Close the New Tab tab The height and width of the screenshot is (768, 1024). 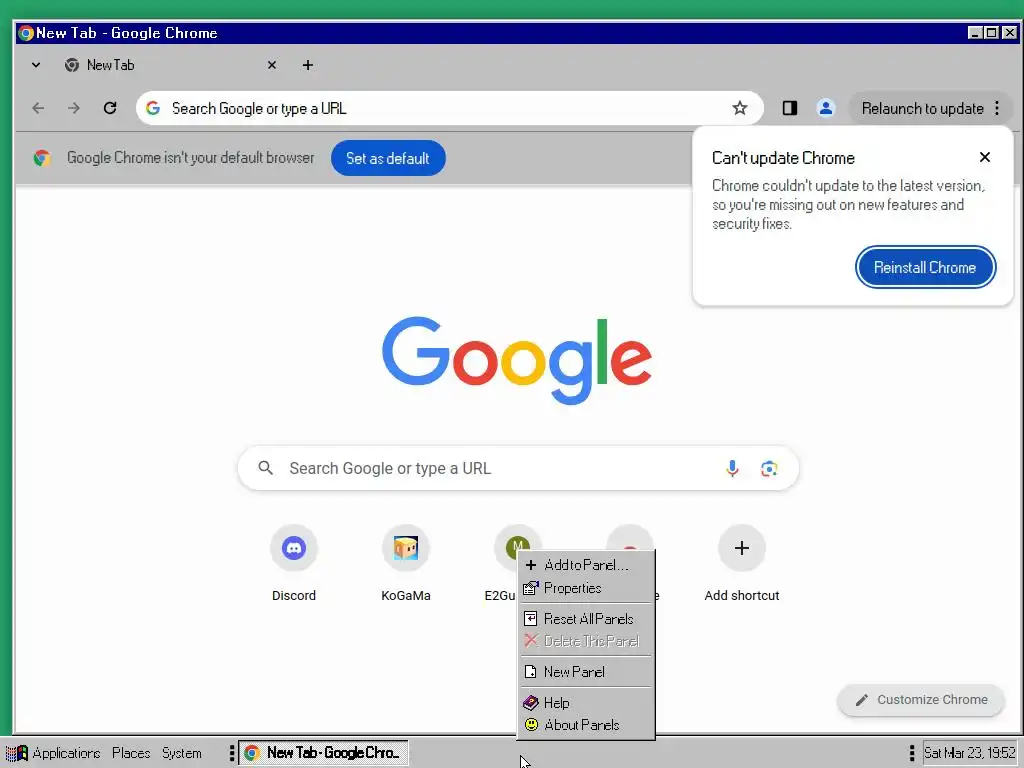click(272, 65)
